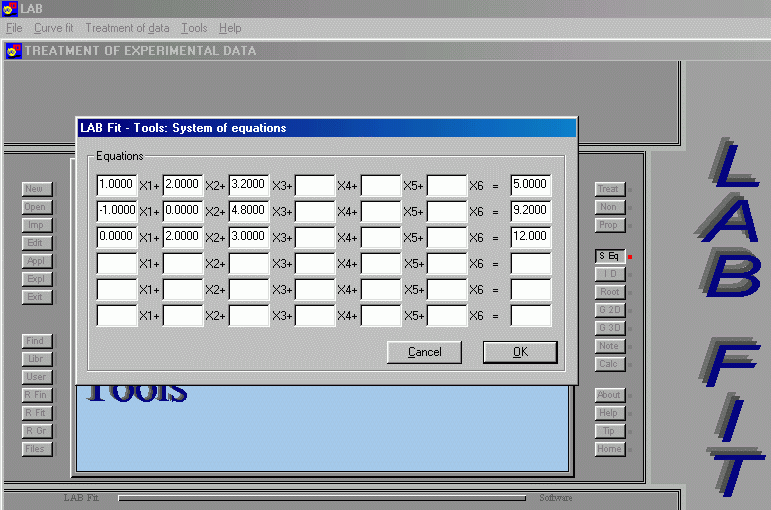Click the LAB application icon in title bar

(x=10, y=8)
